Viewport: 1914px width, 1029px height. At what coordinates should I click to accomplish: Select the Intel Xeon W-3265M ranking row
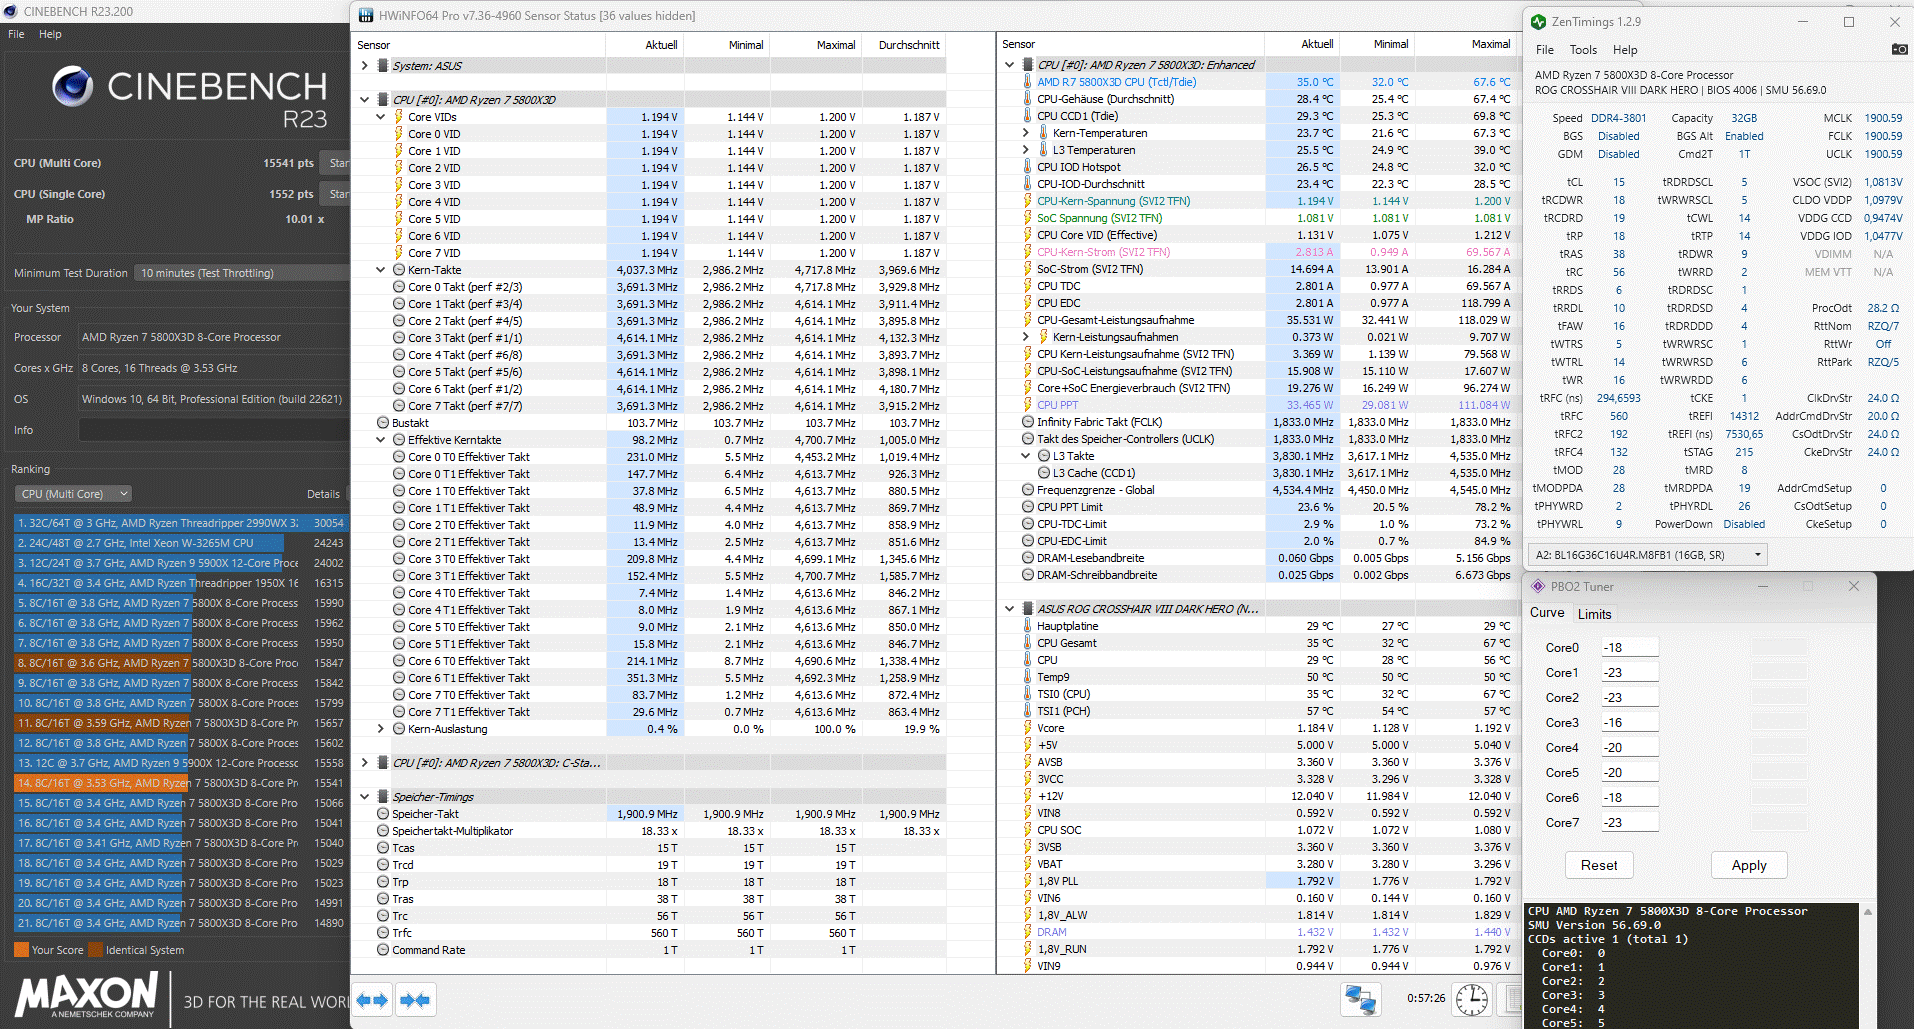pos(180,543)
